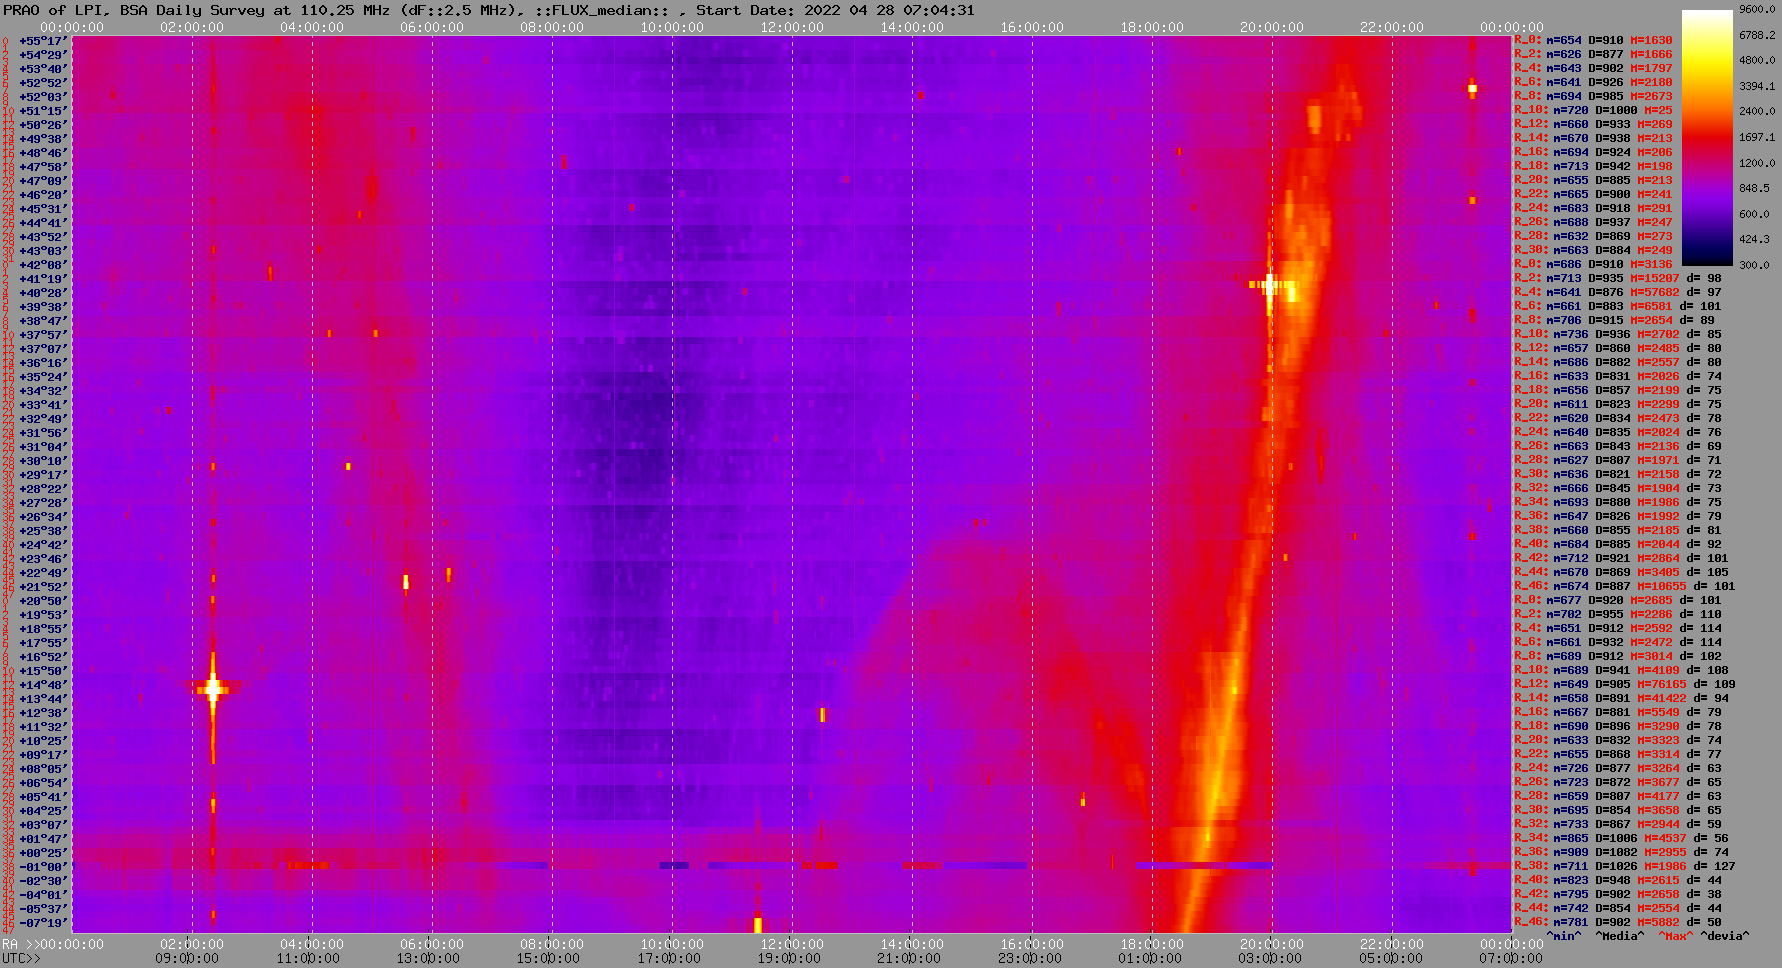Click the bright white source near +41°19' at 20:00
Image resolution: width=1782 pixels, height=968 pixels.
pos(1270,285)
